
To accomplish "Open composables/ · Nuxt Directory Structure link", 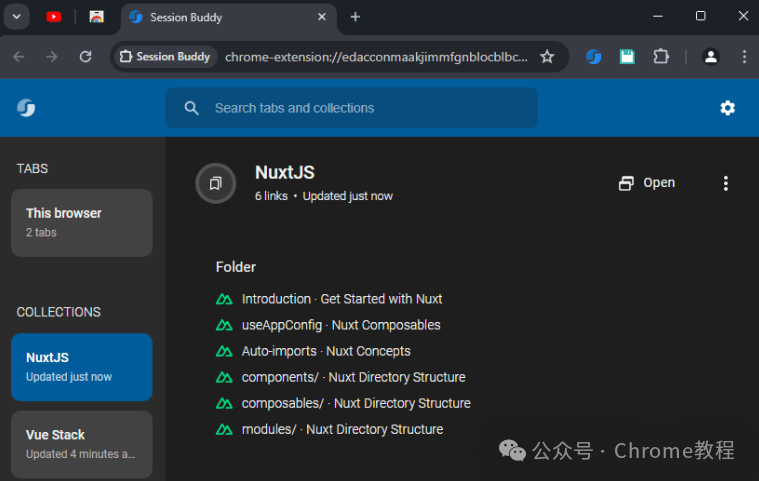I will click(x=356, y=404).
